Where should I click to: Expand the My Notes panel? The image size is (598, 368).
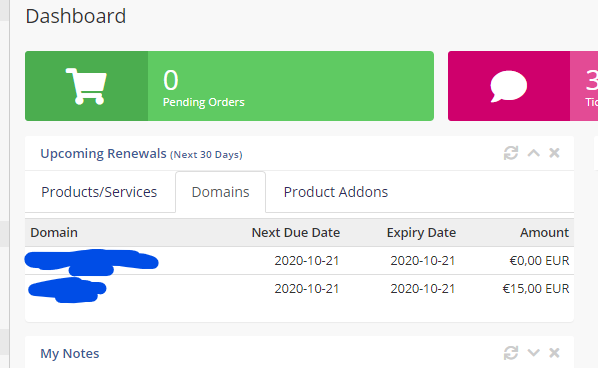click(x=534, y=353)
